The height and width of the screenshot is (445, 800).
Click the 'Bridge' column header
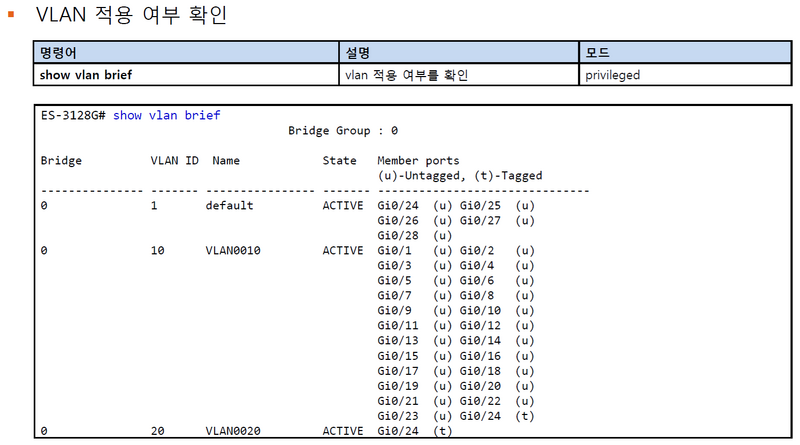point(61,161)
